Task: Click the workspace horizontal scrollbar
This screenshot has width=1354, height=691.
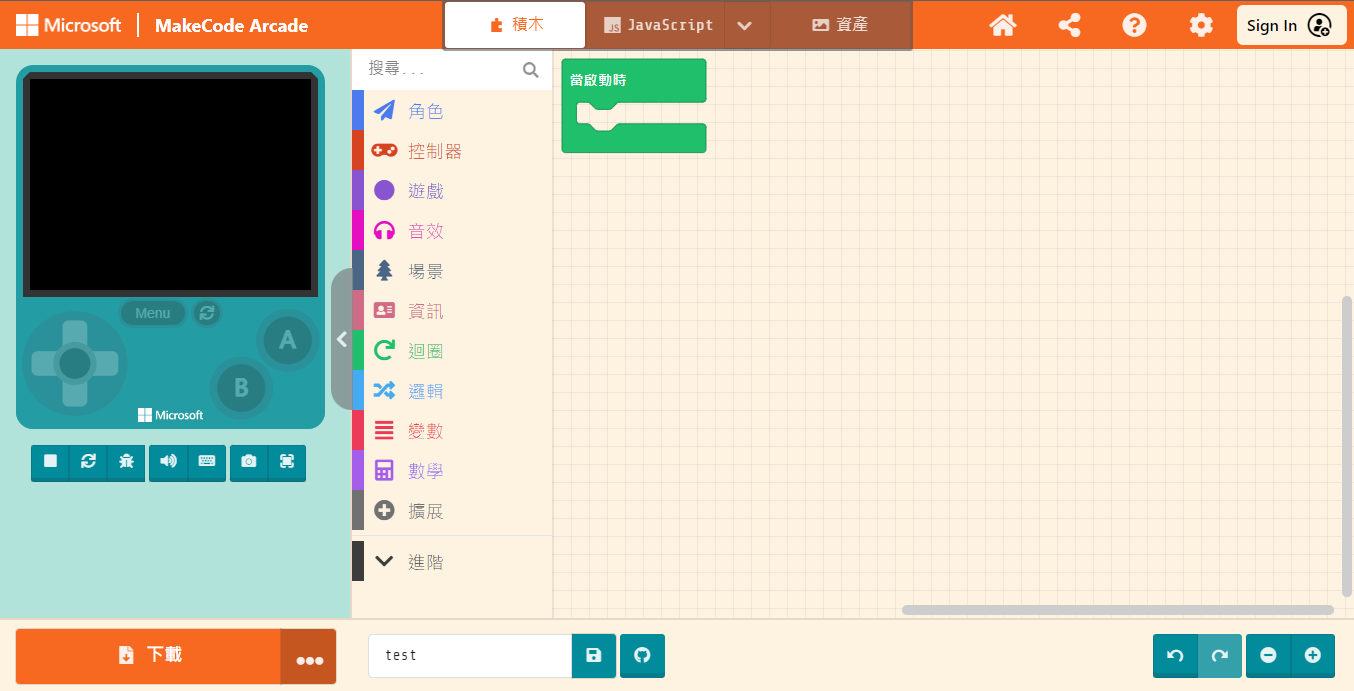Action: pos(1118,609)
